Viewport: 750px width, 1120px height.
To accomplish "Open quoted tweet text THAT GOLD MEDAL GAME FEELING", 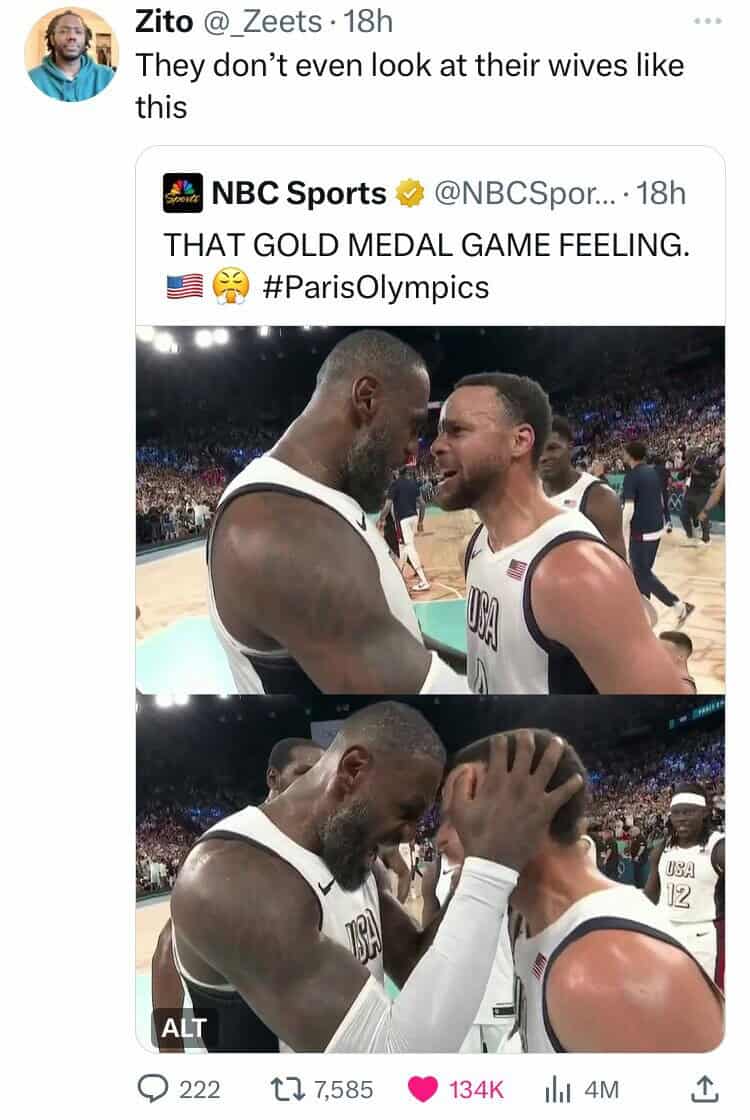I will point(426,245).
